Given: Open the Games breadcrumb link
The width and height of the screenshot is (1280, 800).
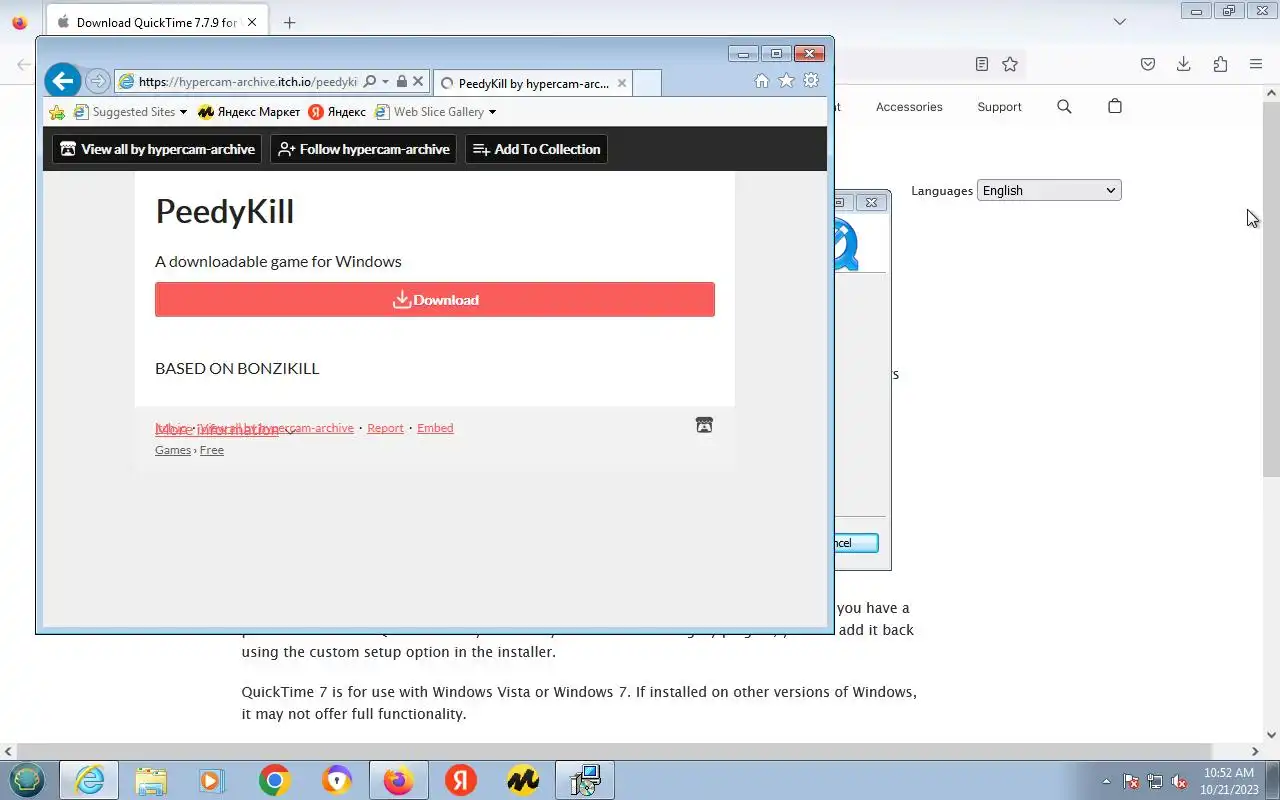Looking at the screenshot, I should point(173,450).
